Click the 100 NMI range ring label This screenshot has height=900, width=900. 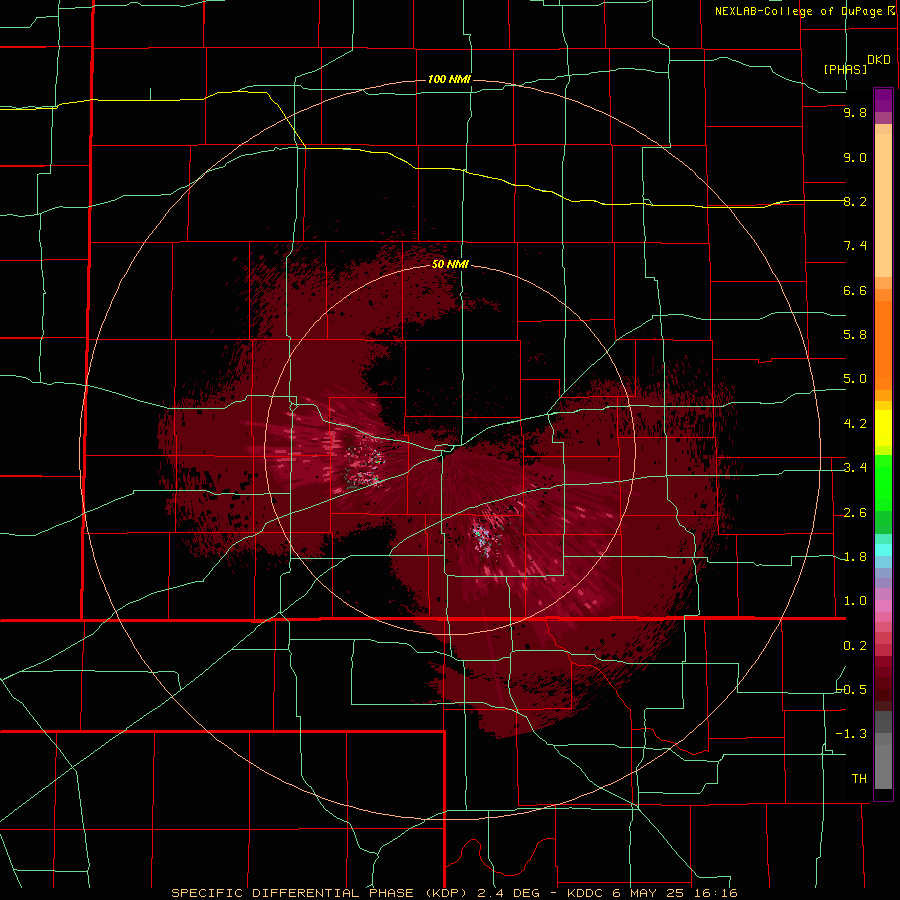[x=449, y=79]
